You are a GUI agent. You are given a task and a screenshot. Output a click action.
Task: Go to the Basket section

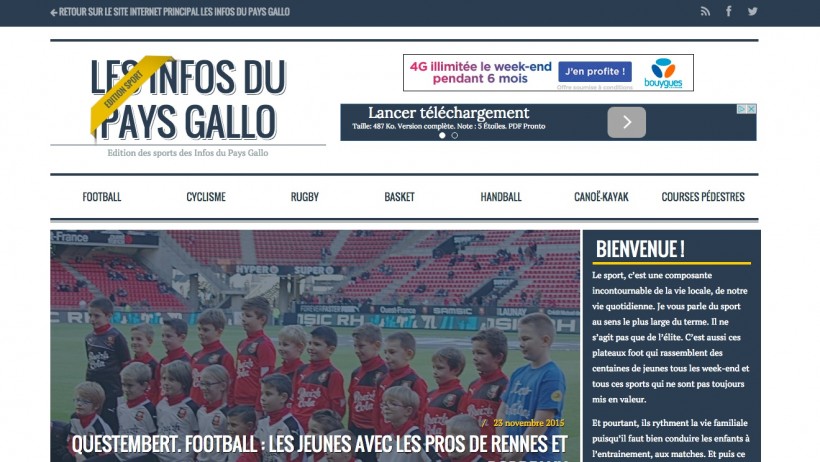coord(400,197)
